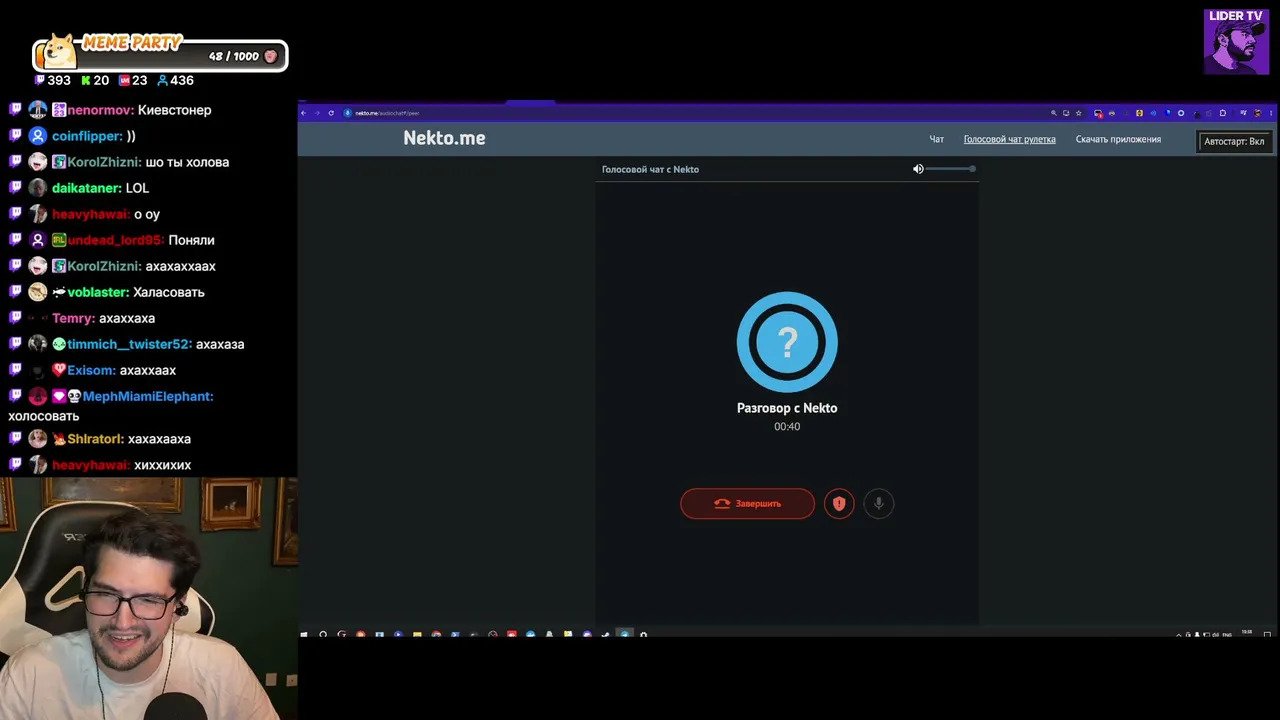Image resolution: width=1280 pixels, height=720 pixels.
Task: Click the browser back arrow
Action: [304, 113]
